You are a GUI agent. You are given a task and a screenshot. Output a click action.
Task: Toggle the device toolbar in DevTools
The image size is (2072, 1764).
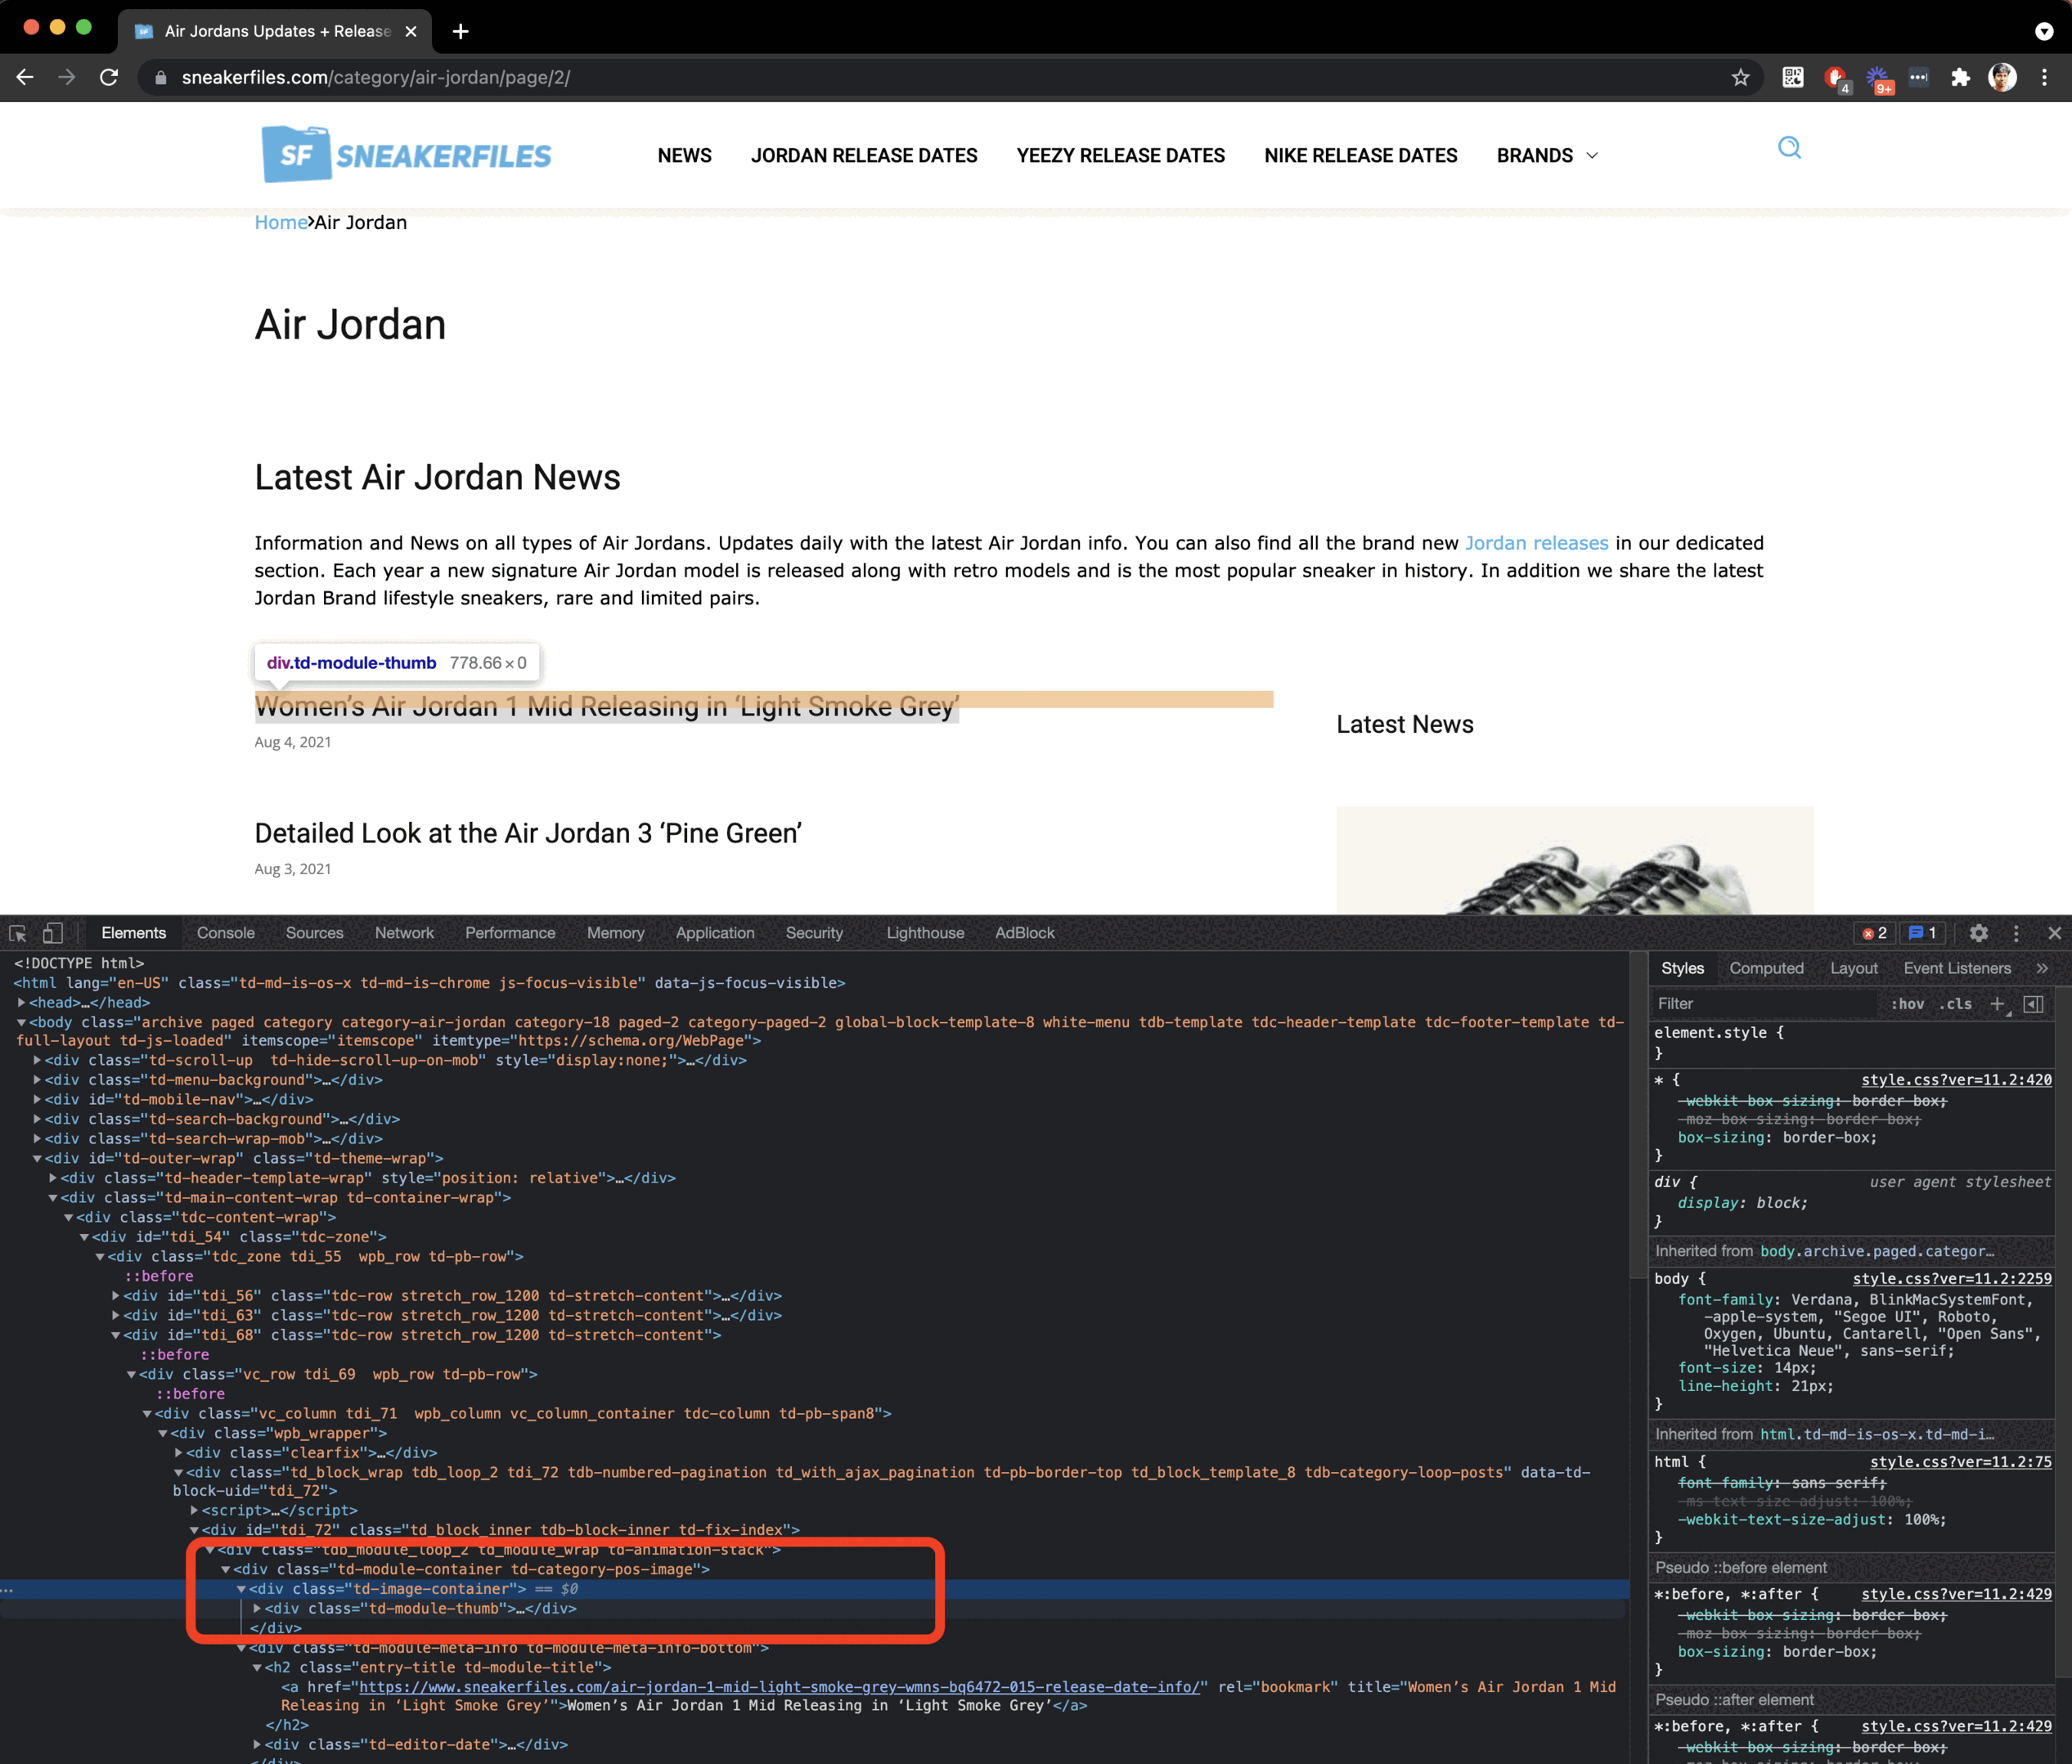tap(53, 933)
